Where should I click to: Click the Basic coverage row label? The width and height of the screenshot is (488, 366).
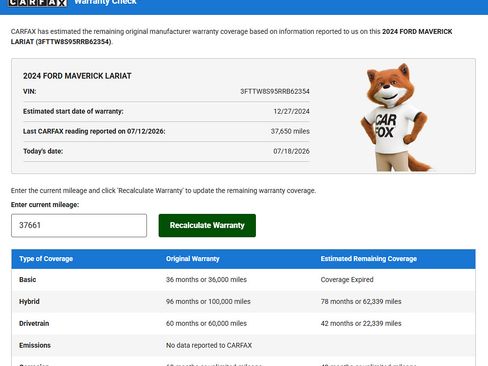click(28, 279)
